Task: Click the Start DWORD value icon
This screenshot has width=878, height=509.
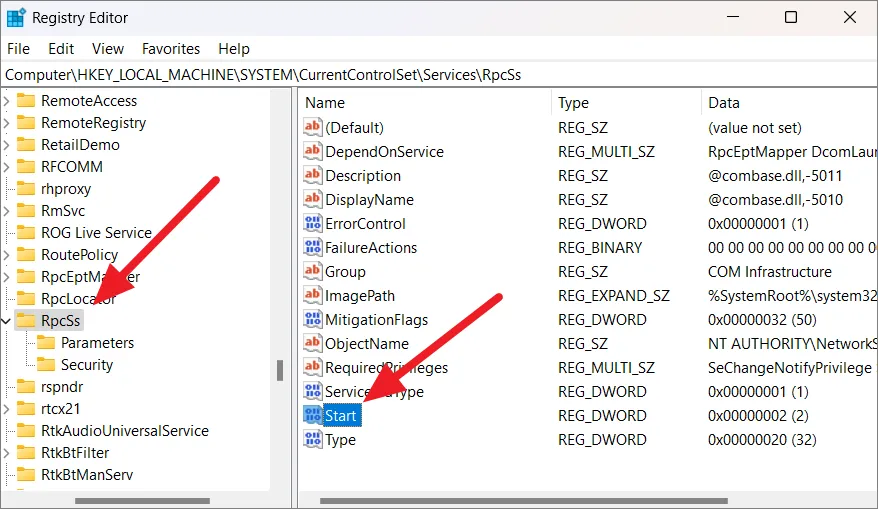Action: point(312,415)
